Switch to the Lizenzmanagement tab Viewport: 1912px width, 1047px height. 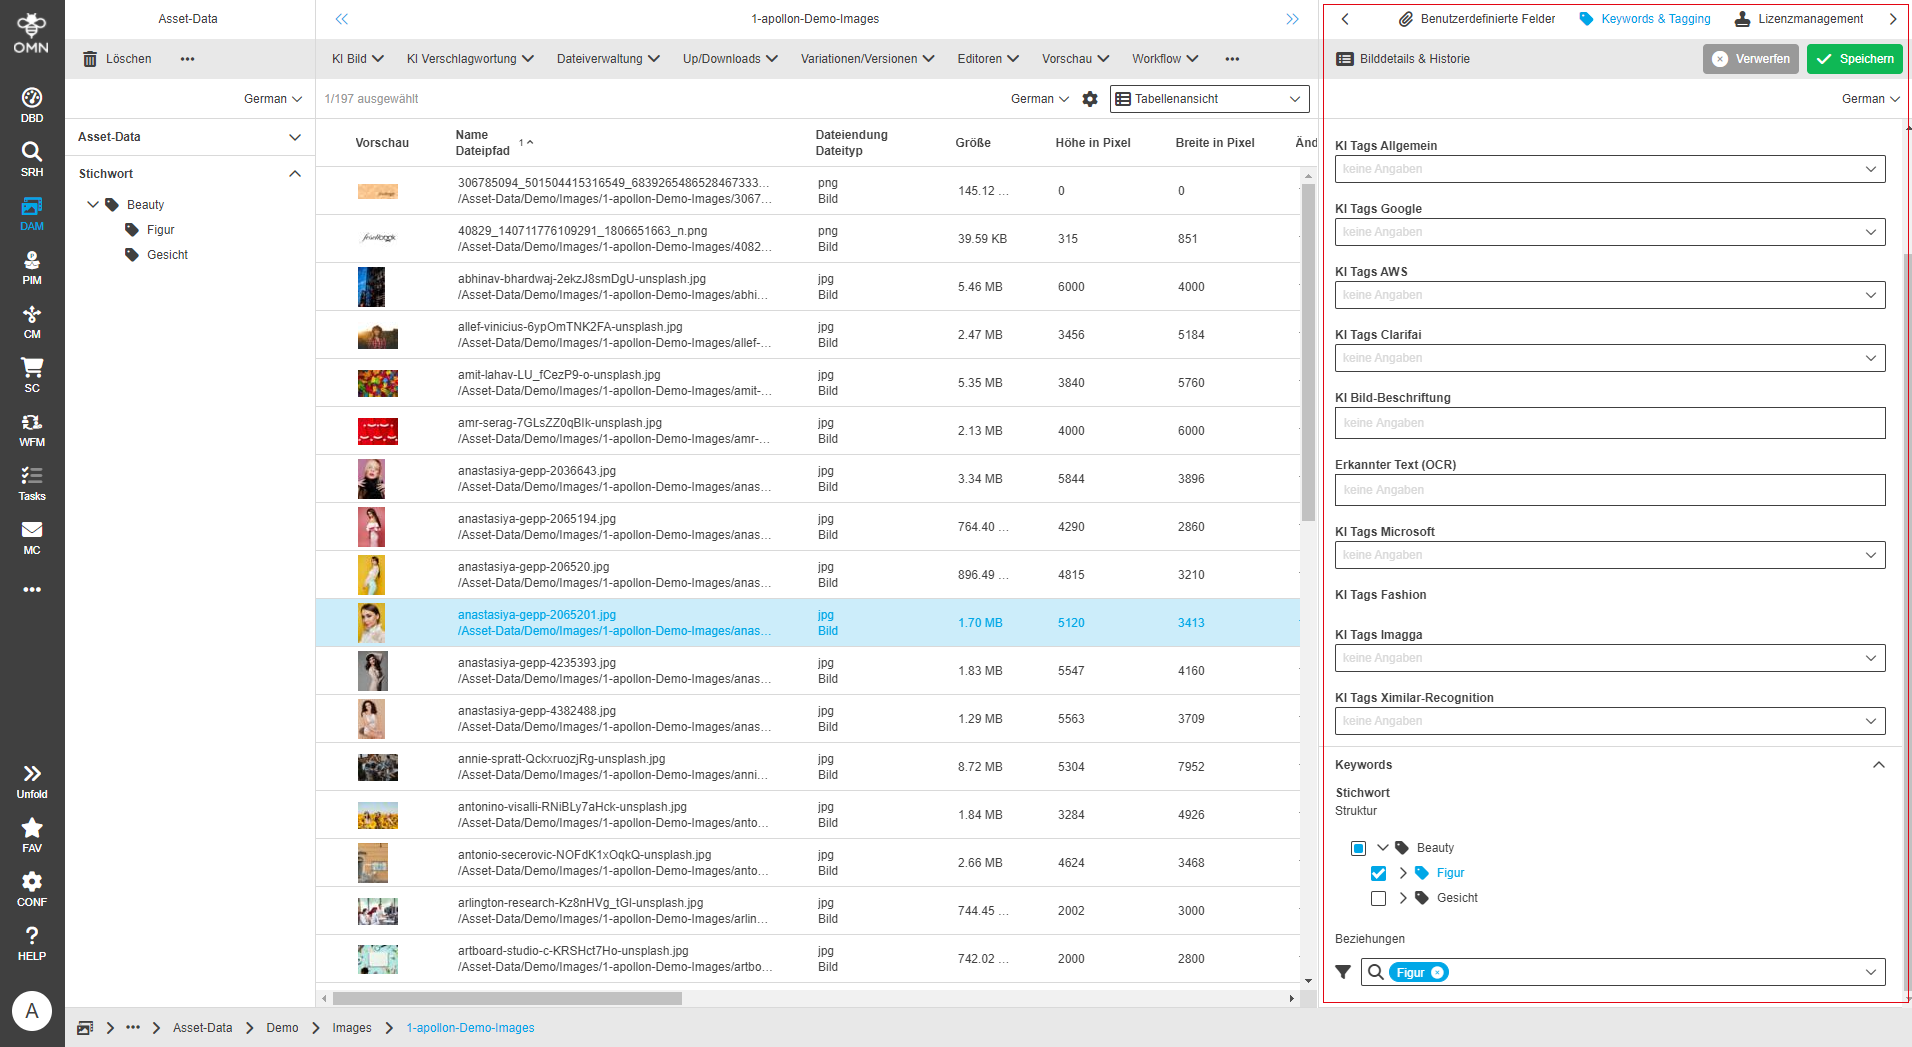(x=1810, y=18)
